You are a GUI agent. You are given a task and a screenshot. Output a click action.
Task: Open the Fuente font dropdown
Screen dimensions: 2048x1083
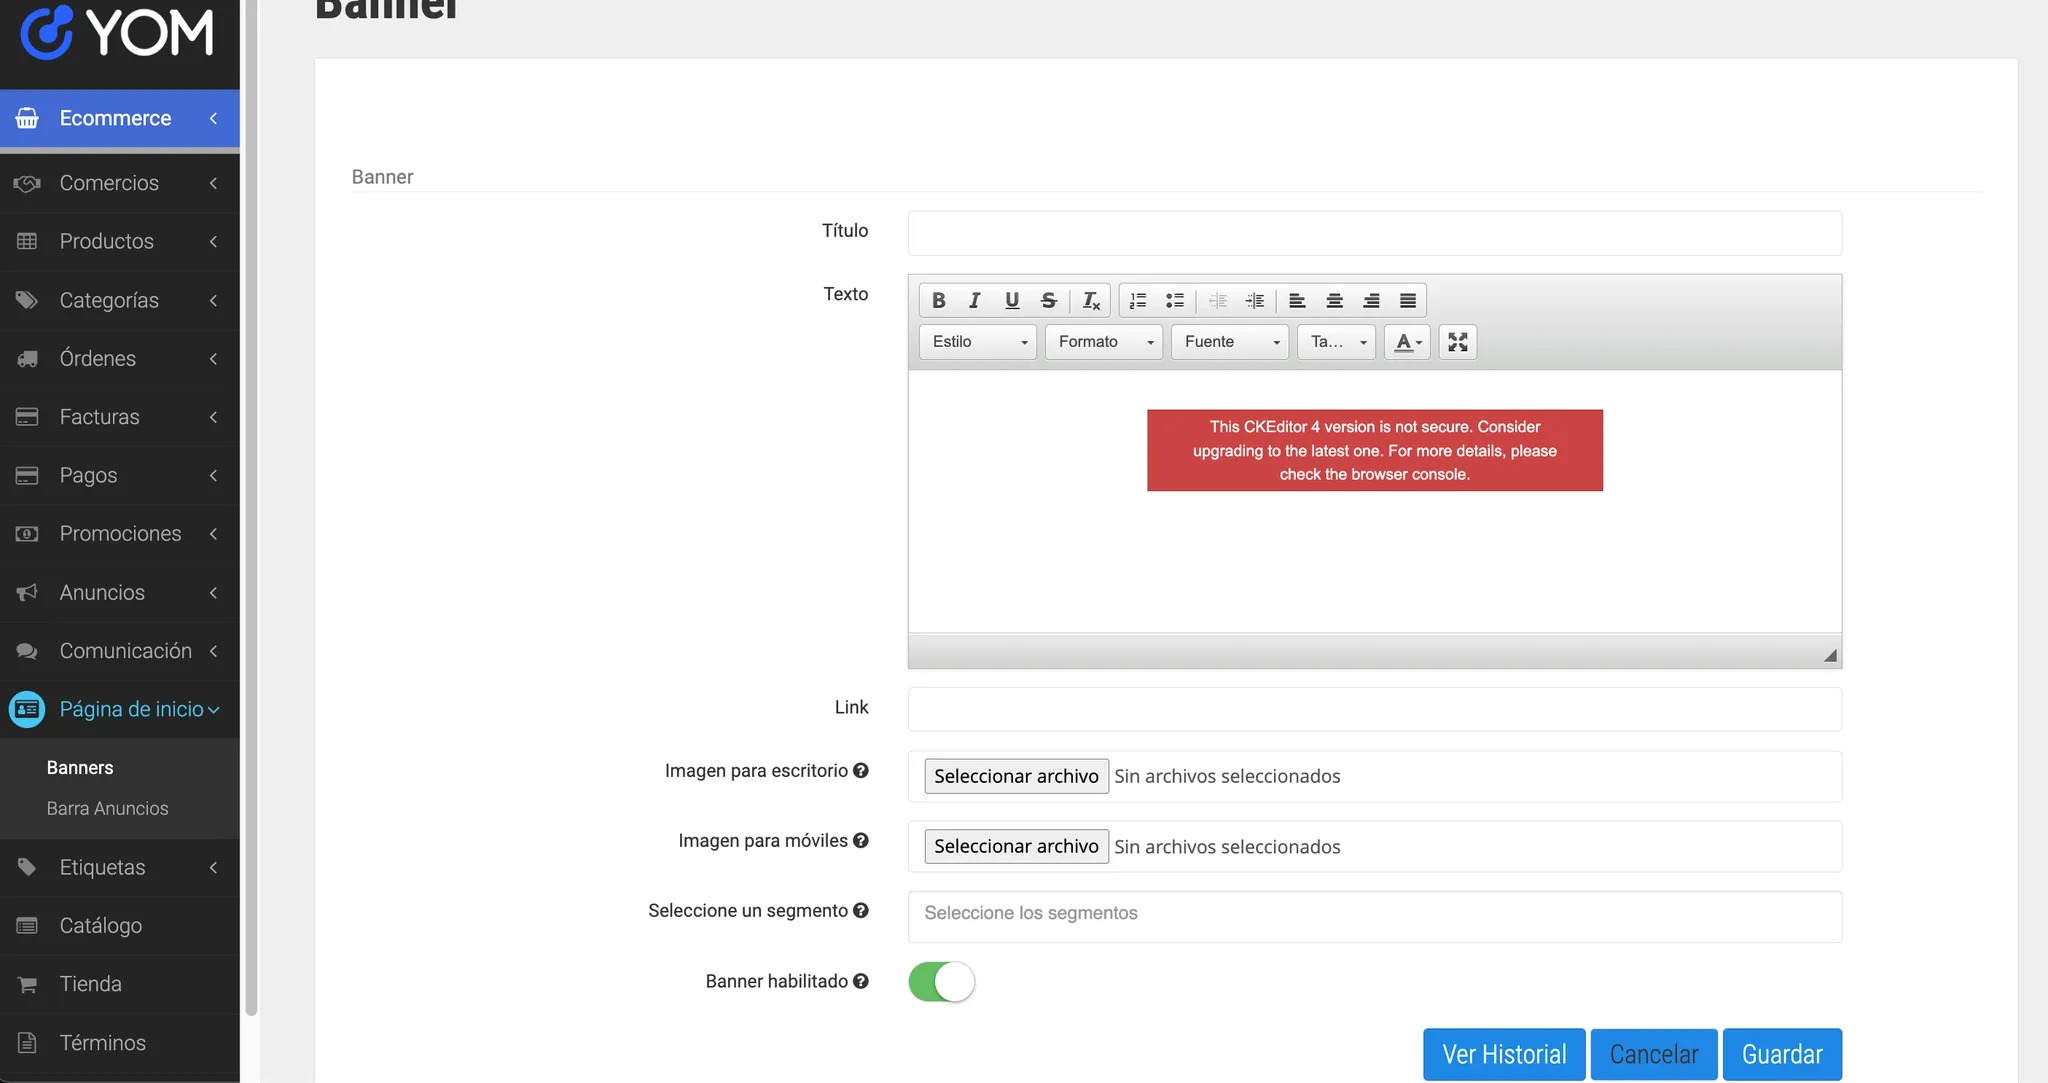coord(1229,342)
